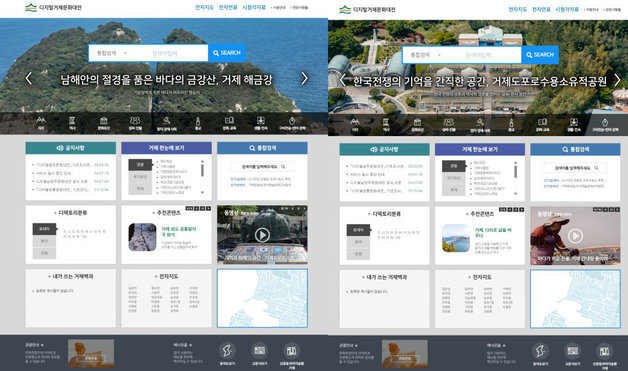Open the 공지사항 panel header on right page
Screen dimensions: 628x371
tap(384, 149)
